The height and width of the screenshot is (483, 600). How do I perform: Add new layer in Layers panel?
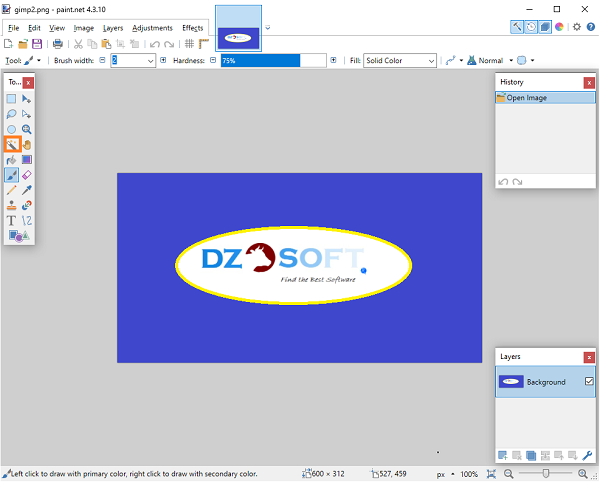[503, 455]
